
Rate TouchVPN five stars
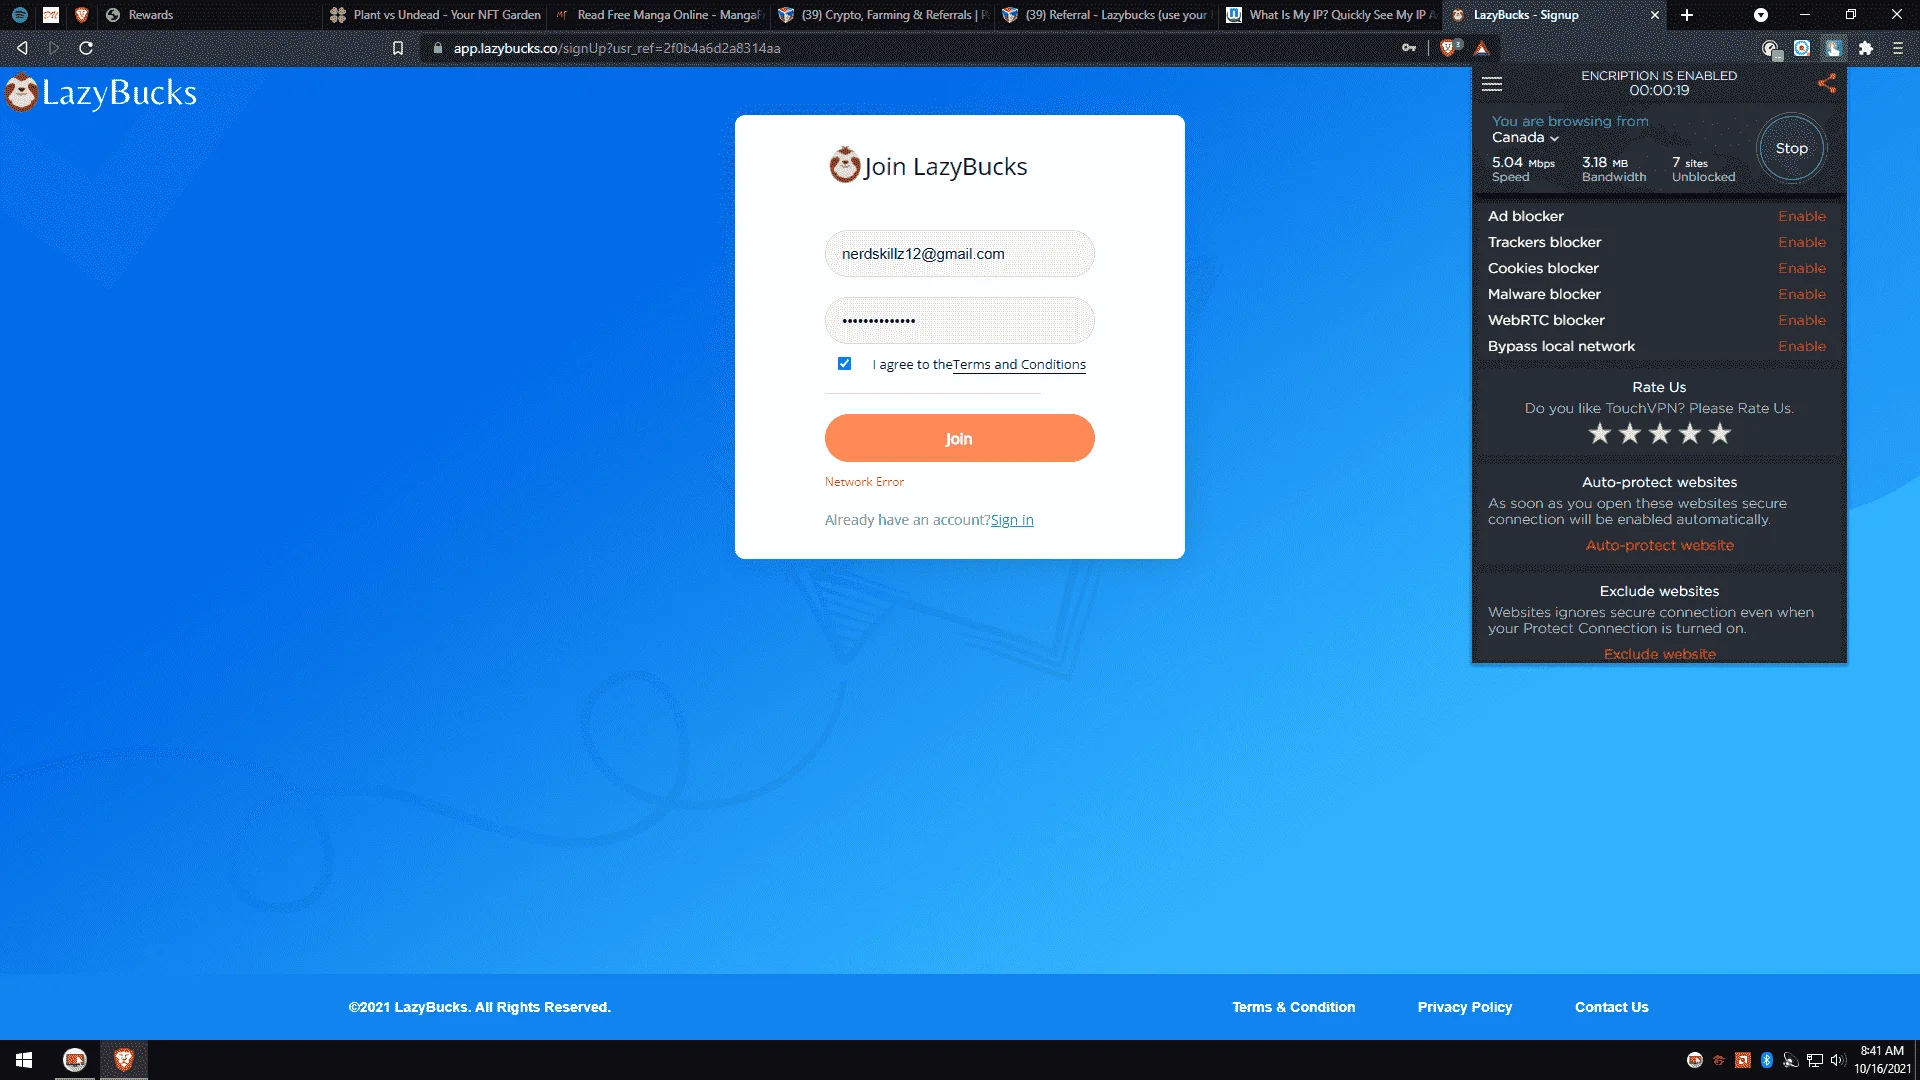pyautogui.click(x=1720, y=433)
